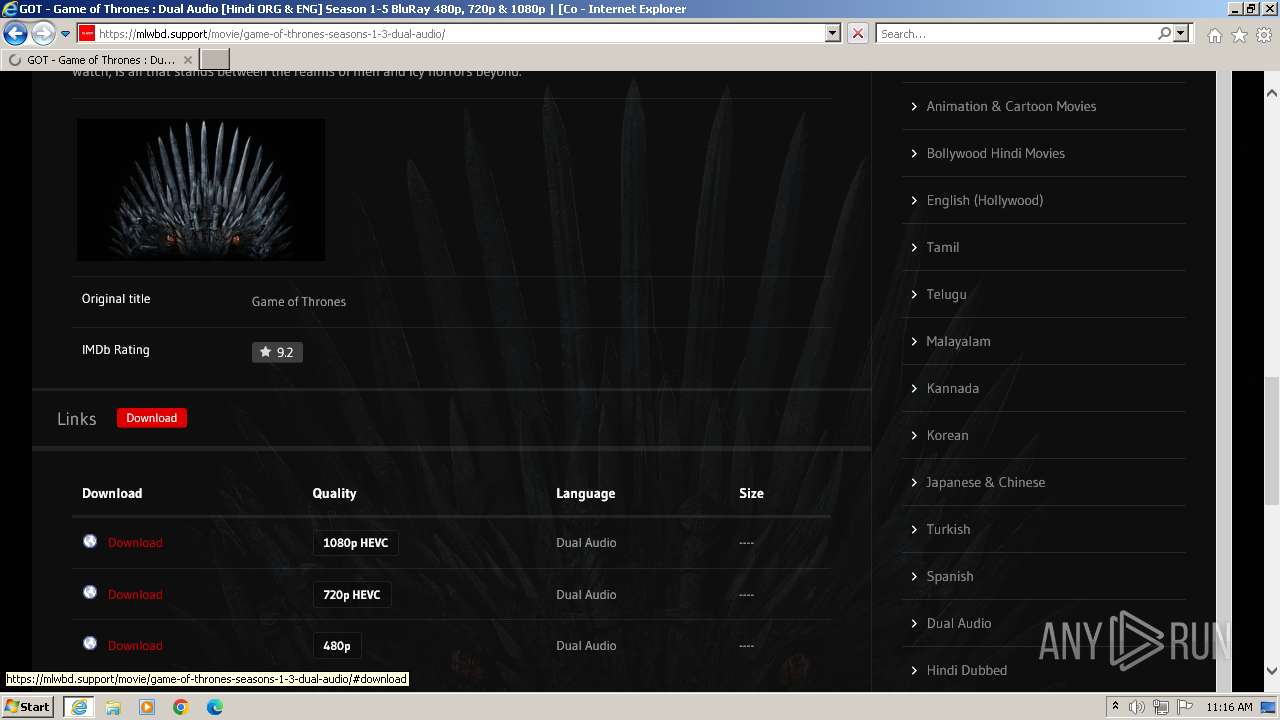Open Windows Media Player in taskbar
The height and width of the screenshot is (720, 1280).
point(147,707)
